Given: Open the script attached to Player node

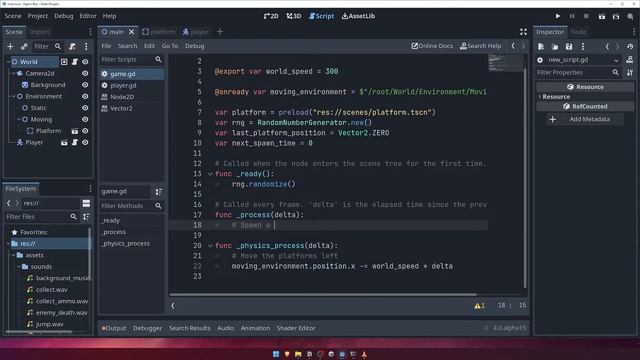Looking at the screenshot, I should (75, 142).
